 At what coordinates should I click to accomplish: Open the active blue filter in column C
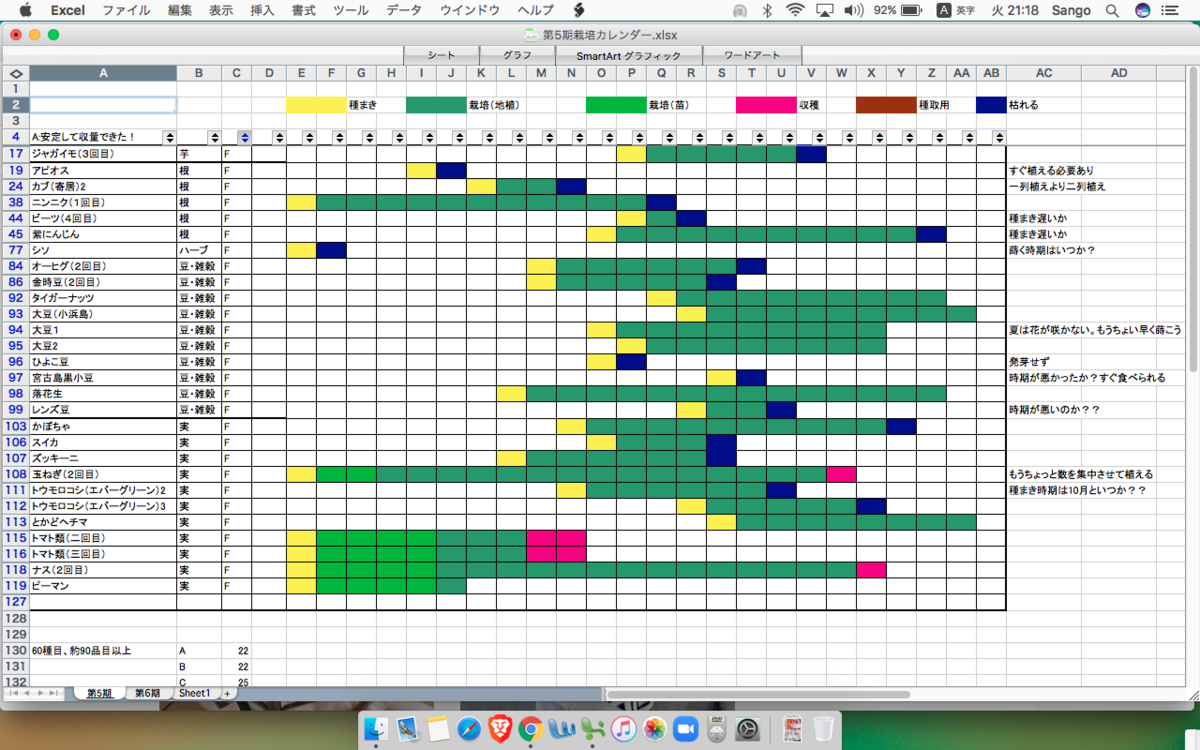(x=245, y=137)
